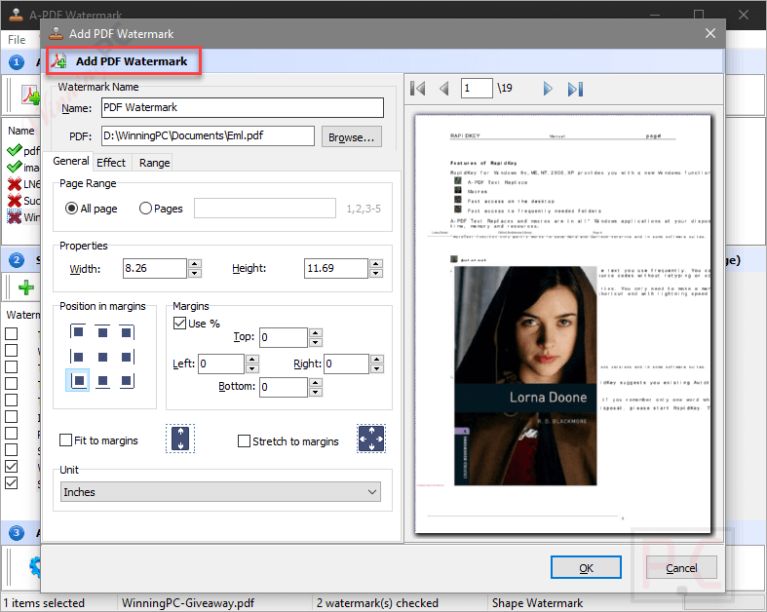Click the Height value field

336,268
